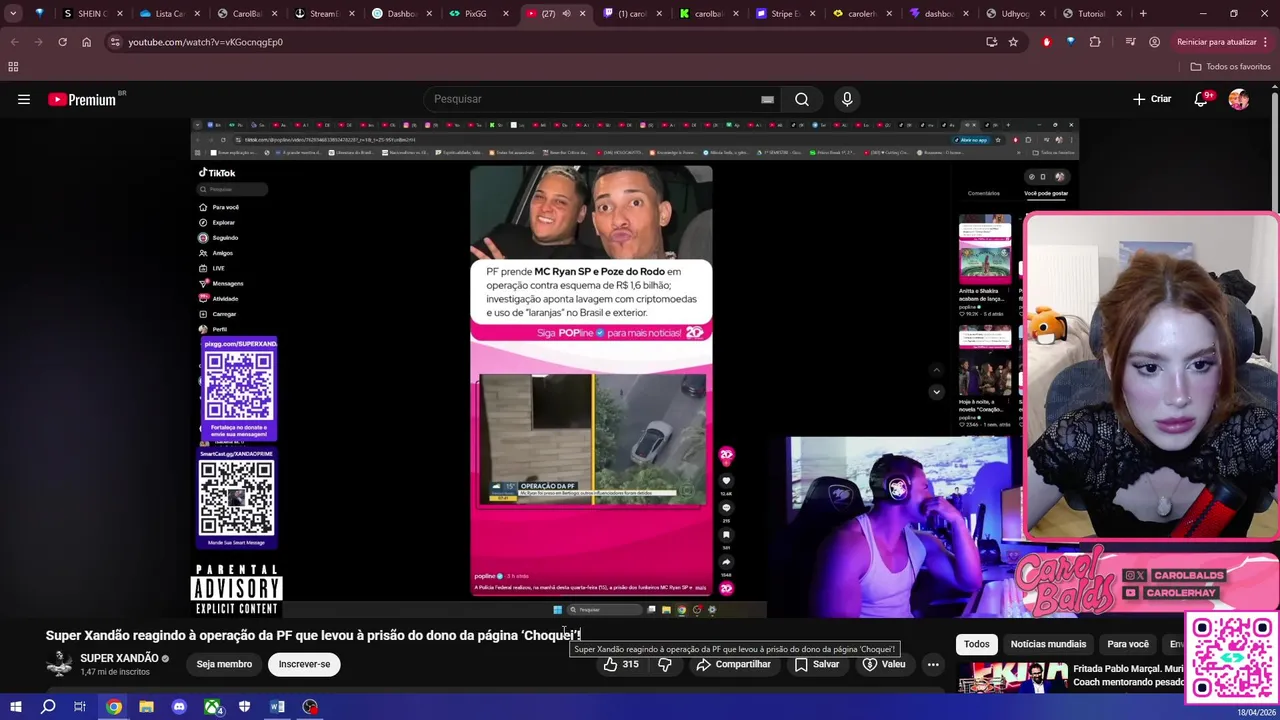This screenshot has height=720, width=1280.
Task: Open the on-screen keyboard icon in search
Action: pos(767,99)
